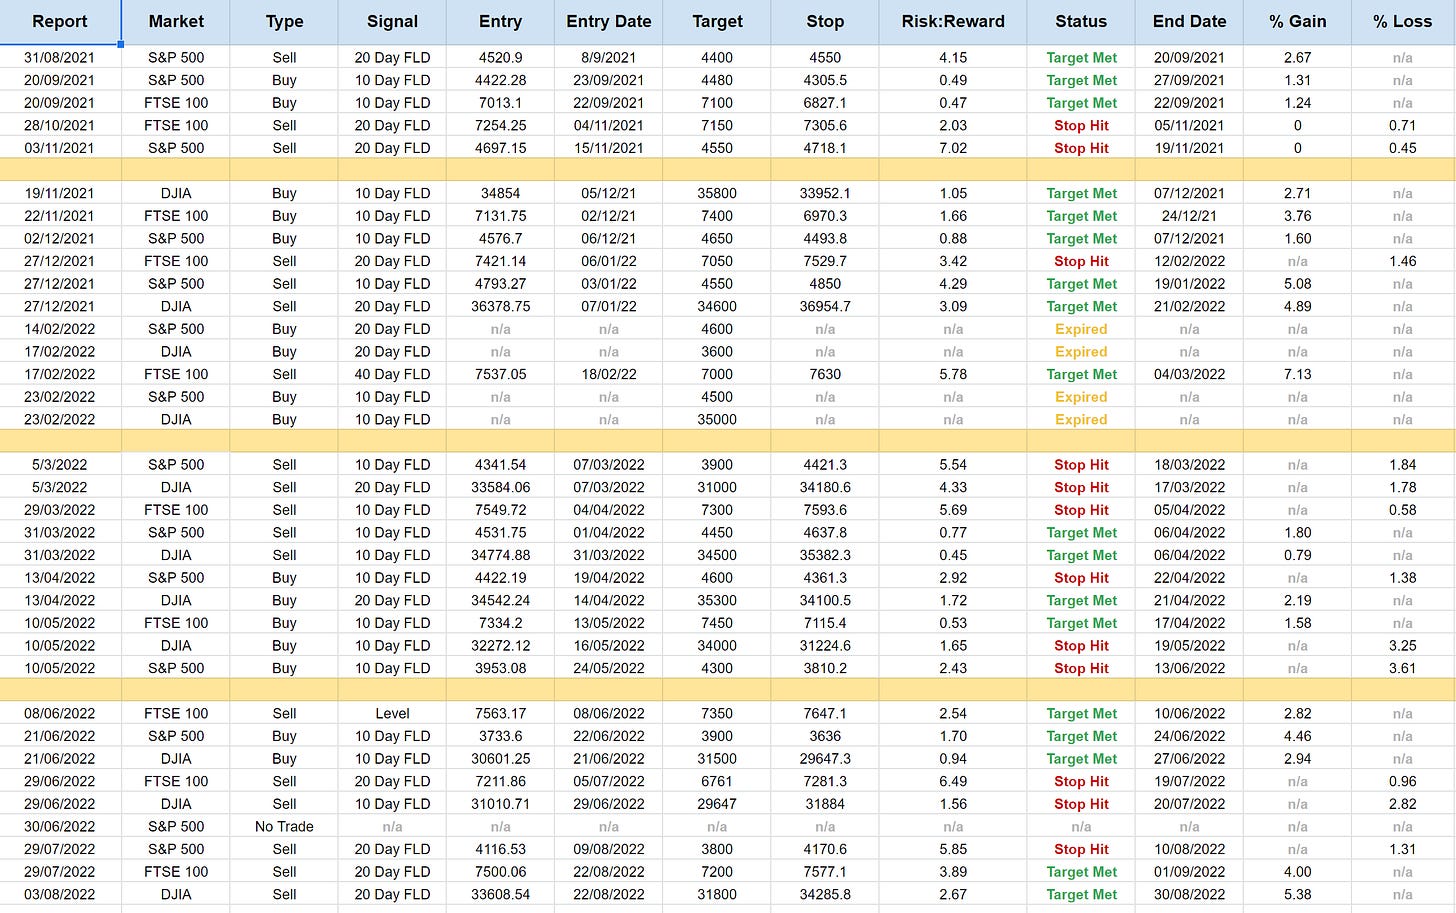The image size is (1456, 913).
Task: Click the % loss value 3.25
Action: (x=1403, y=646)
